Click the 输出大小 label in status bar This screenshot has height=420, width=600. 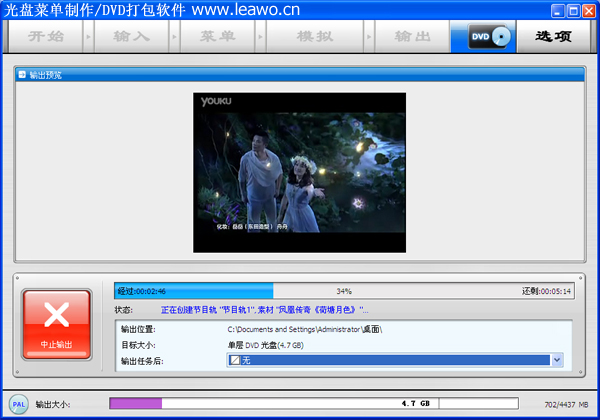pyautogui.click(x=53, y=404)
